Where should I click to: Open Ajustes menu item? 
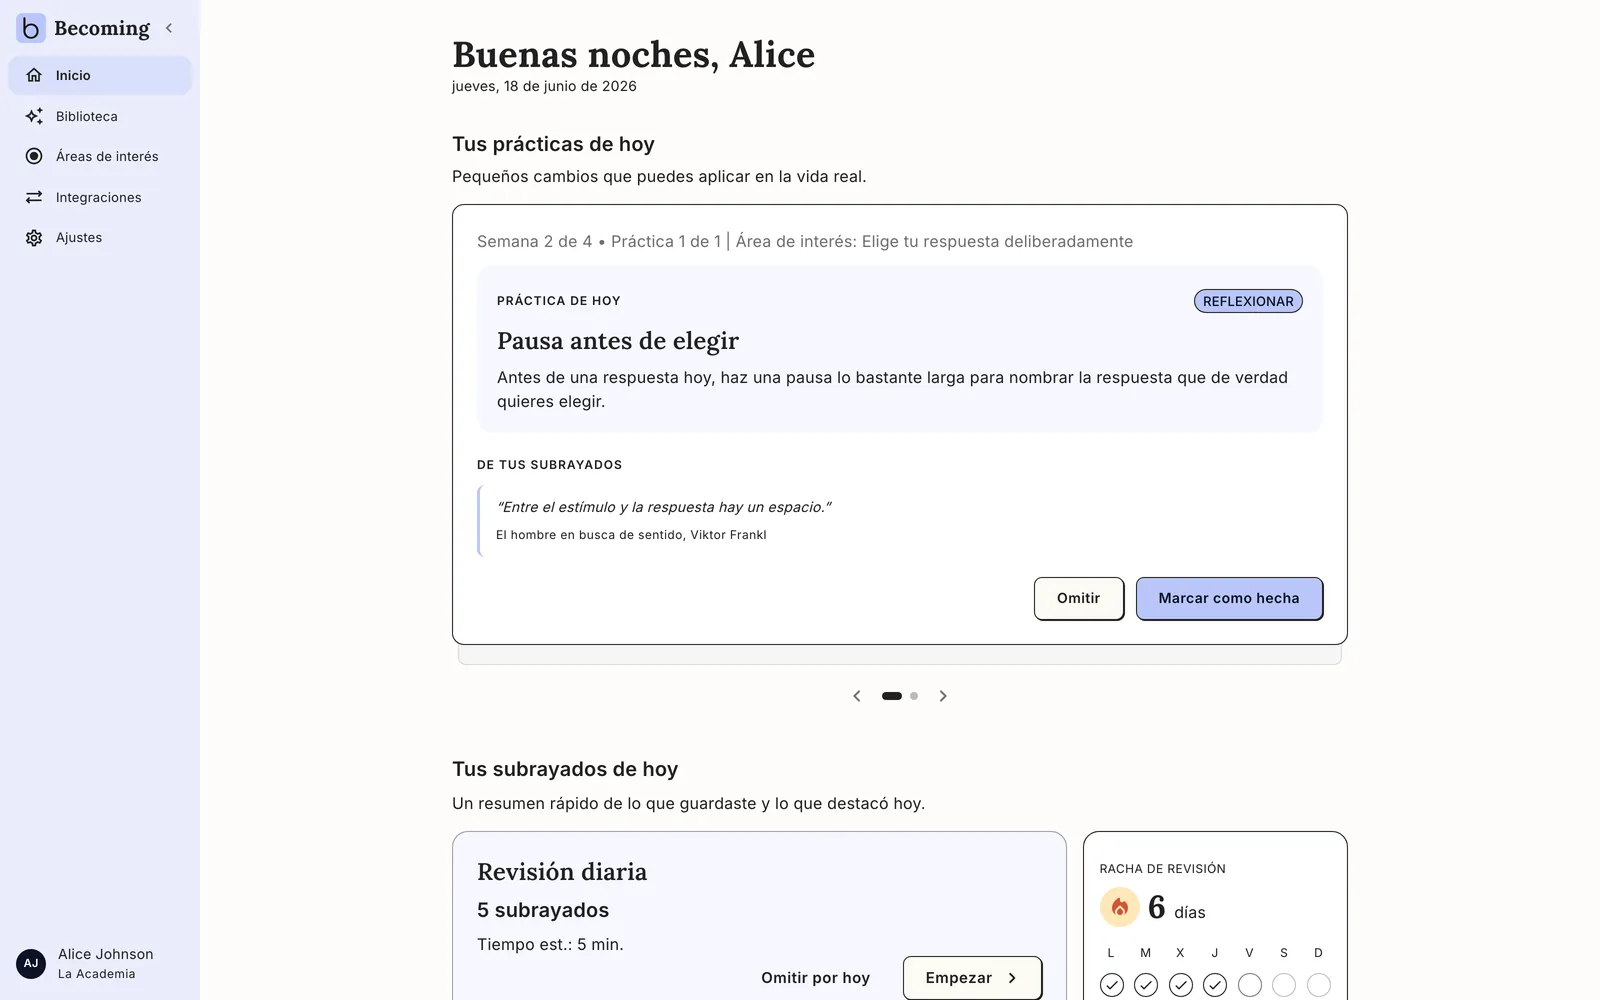[100, 238]
